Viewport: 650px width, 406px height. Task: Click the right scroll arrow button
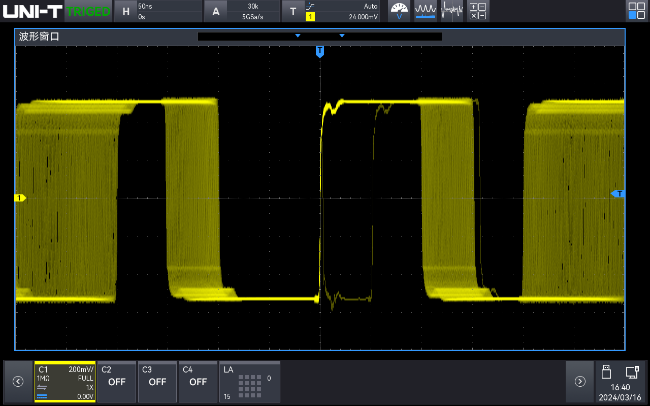point(579,381)
